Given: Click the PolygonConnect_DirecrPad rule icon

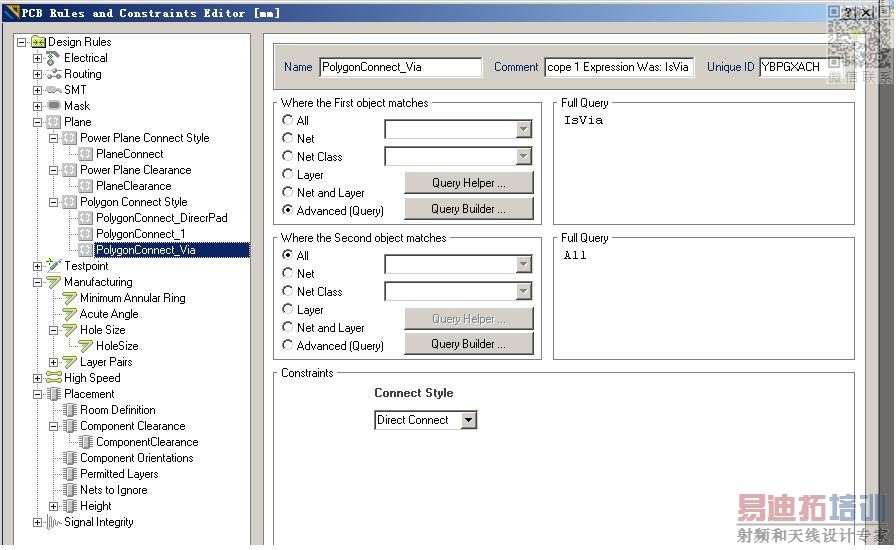Looking at the screenshot, I should click(86, 218).
